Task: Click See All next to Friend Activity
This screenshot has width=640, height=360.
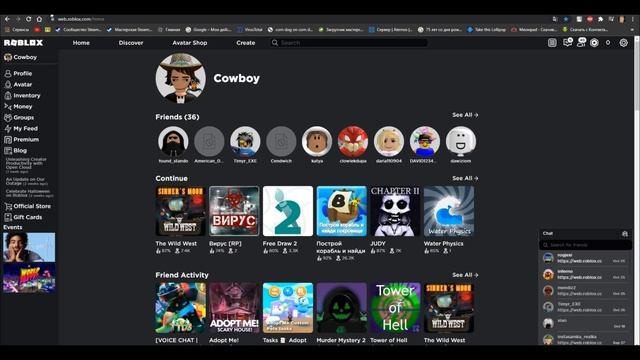Action: (x=465, y=275)
